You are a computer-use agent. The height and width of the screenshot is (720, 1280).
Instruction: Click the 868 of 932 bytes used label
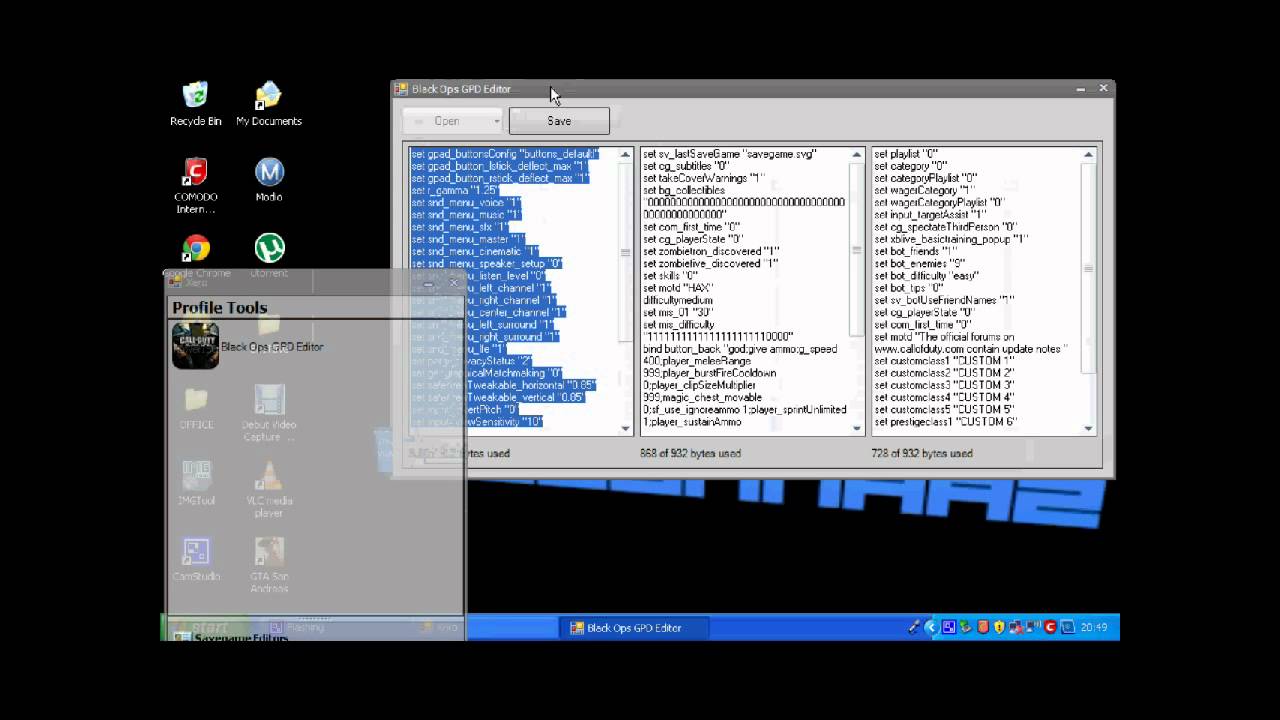(x=690, y=453)
